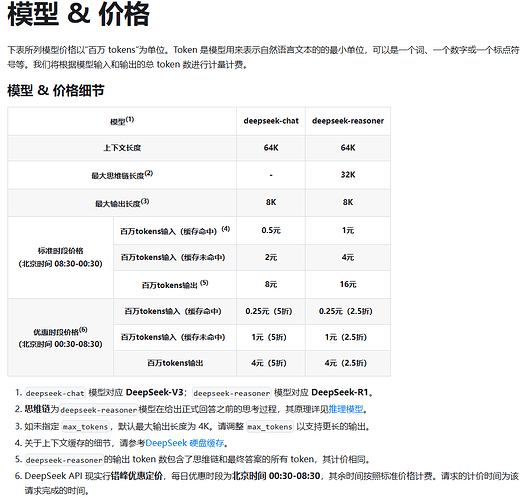
Task: Click the first max_tokens code tag in footnote 3
Action: (x=86, y=427)
